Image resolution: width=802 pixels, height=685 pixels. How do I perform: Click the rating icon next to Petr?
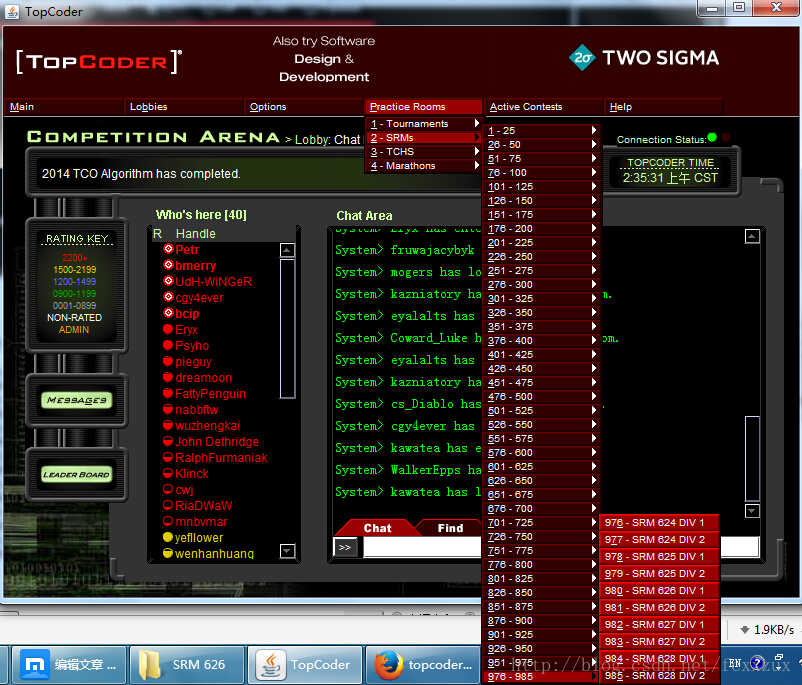tap(168, 249)
